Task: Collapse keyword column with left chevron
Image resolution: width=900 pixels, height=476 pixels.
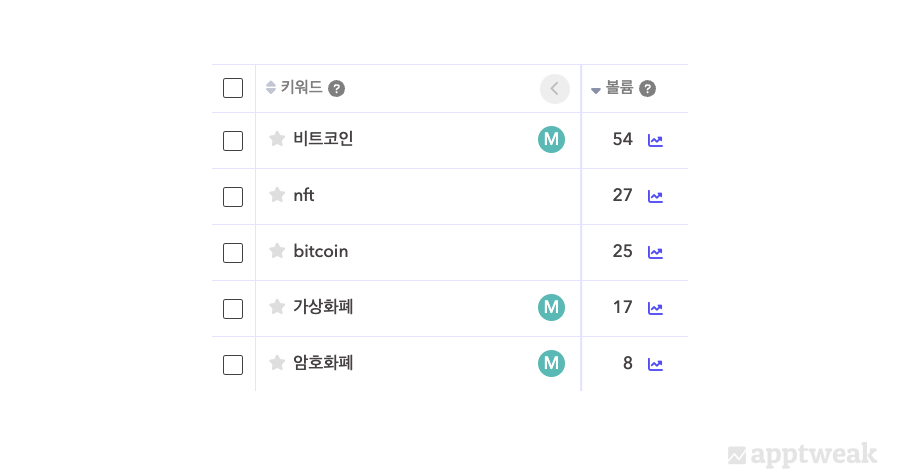Action: click(554, 89)
